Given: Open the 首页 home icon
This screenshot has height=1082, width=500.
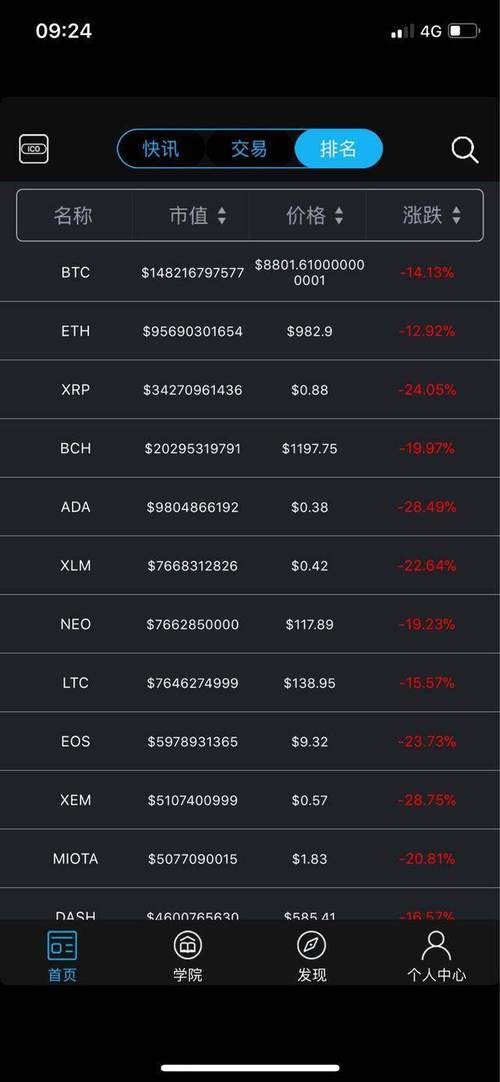Looking at the screenshot, I should pyautogui.click(x=62, y=946).
